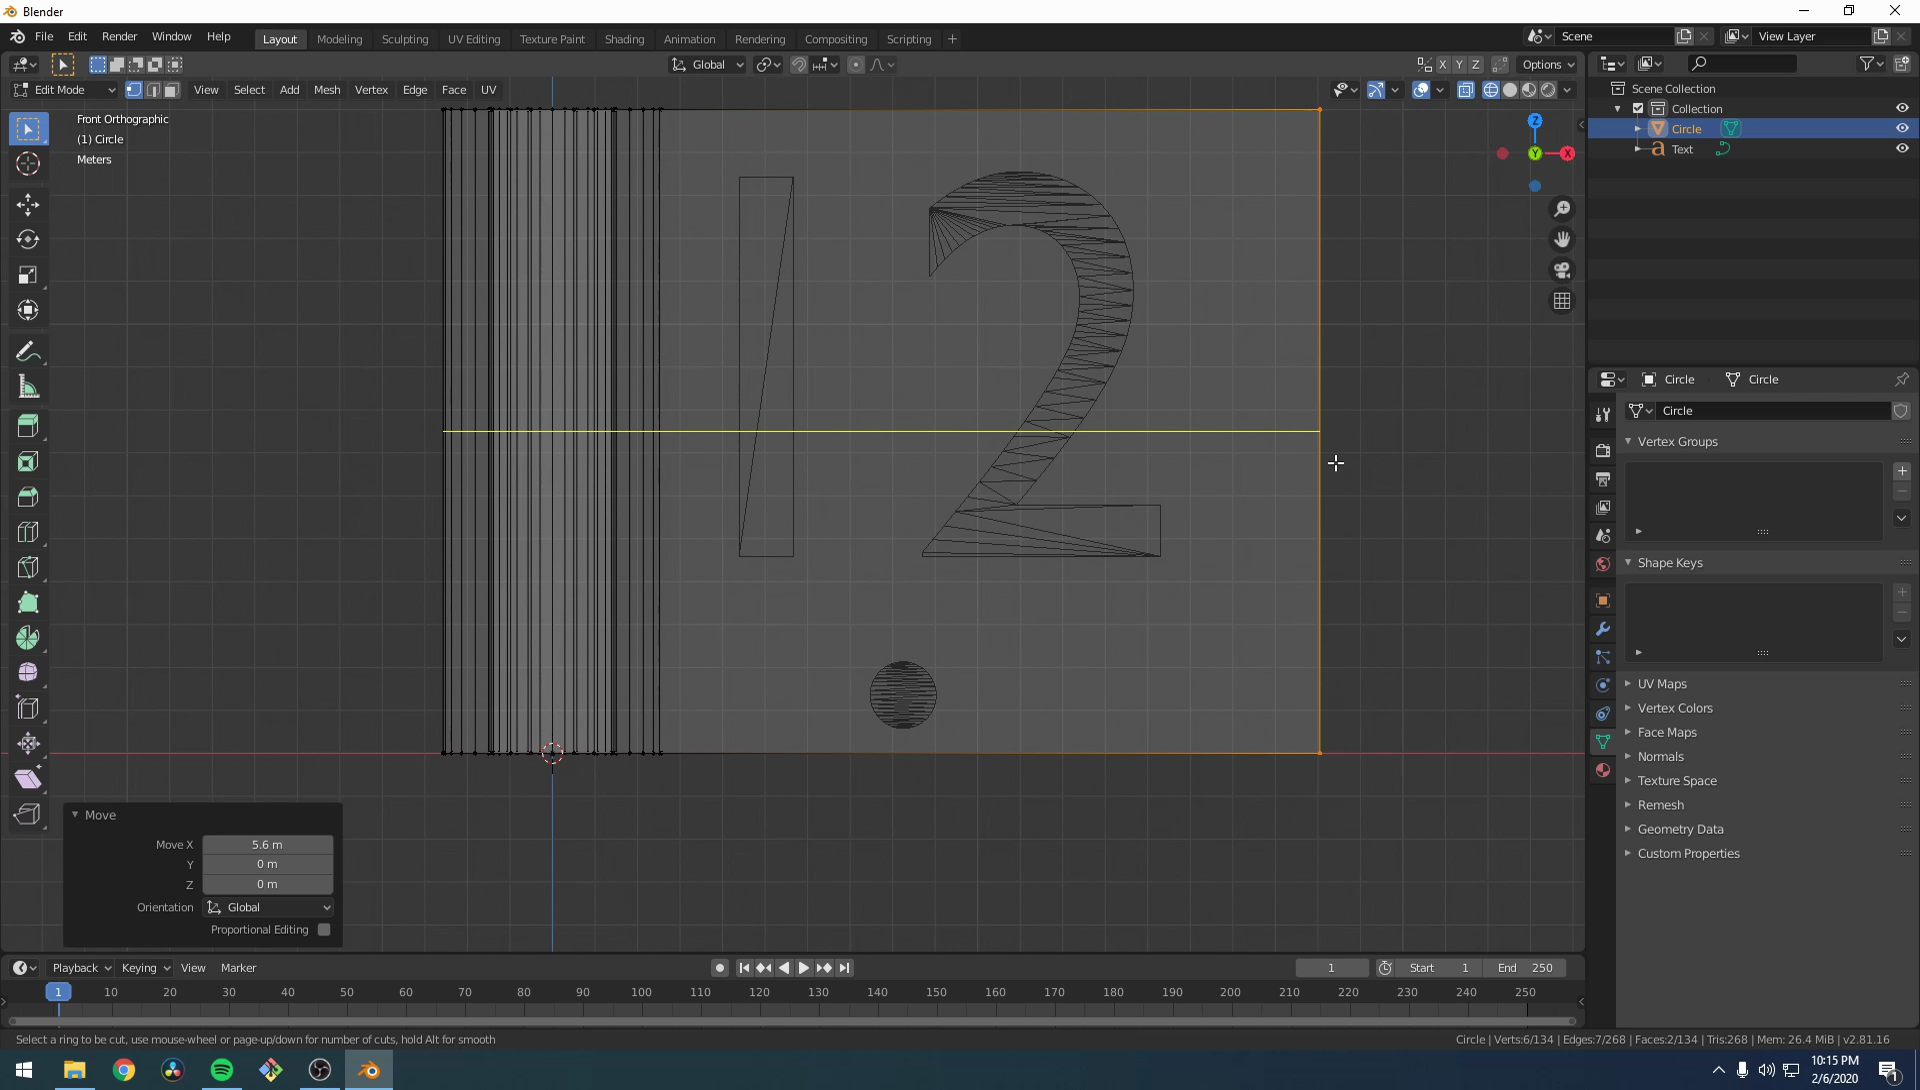This screenshot has width=1920, height=1090.
Task: Expand the UV Maps panel
Action: click(1661, 684)
